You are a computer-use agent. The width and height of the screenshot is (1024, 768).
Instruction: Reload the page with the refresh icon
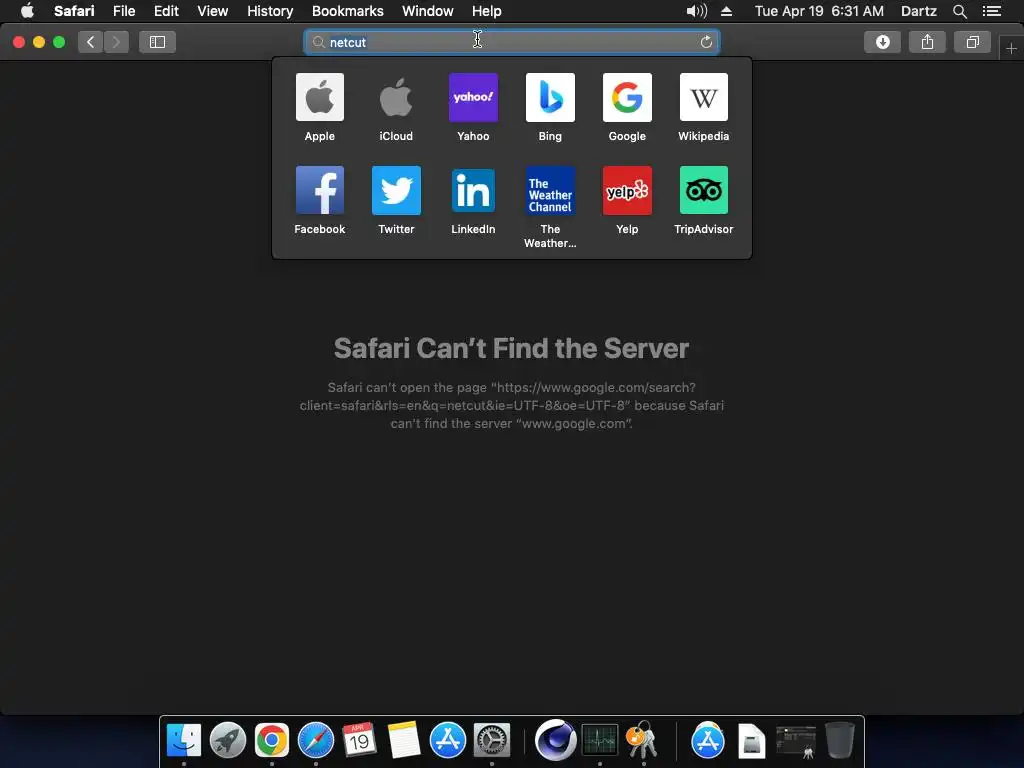pyautogui.click(x=706, y=42)
